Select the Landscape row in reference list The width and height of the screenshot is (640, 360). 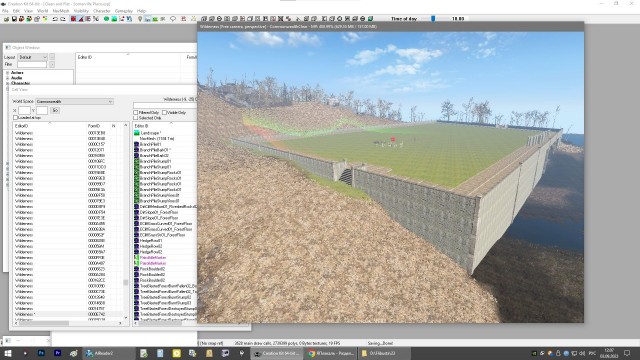(x=165, y=133)
